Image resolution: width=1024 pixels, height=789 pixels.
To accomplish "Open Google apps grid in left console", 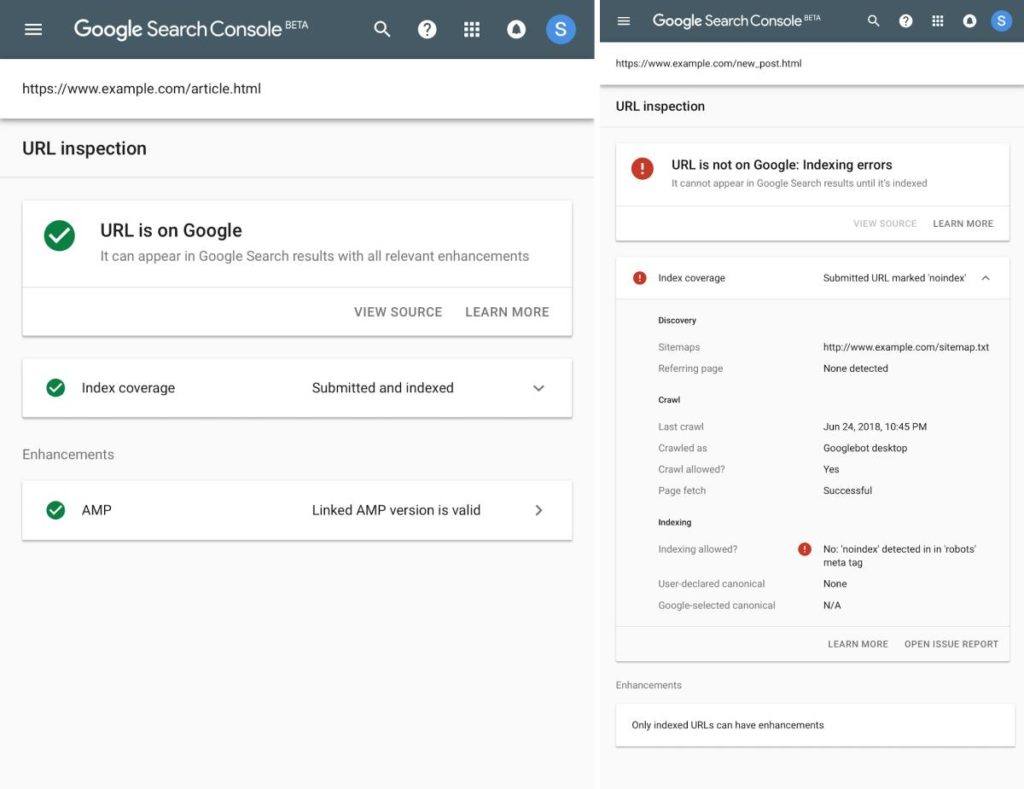I will [472, 29].
